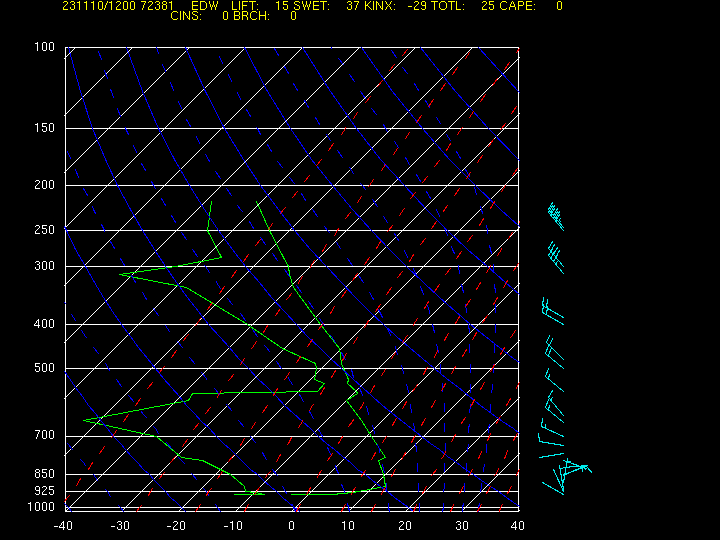
Task: Click the date-time stamp 231110/1200
Action: [100, 6]
